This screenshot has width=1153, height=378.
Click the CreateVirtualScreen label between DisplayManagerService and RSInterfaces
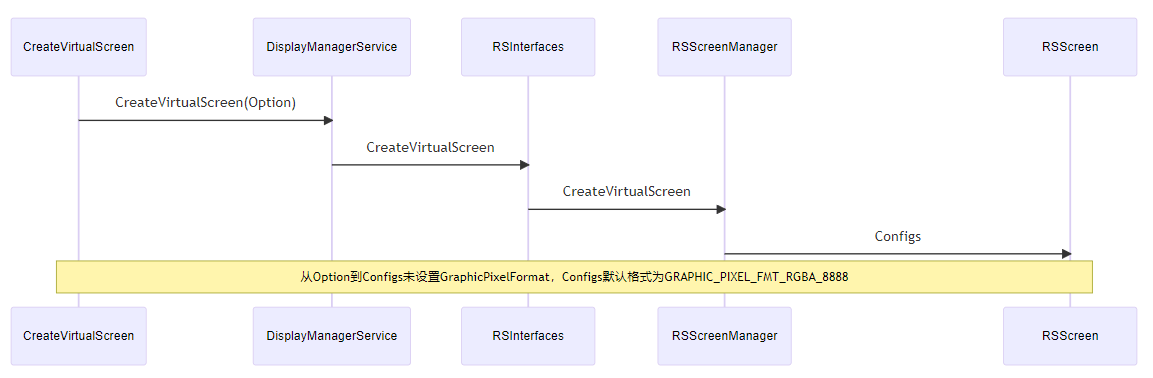[430, 147]
